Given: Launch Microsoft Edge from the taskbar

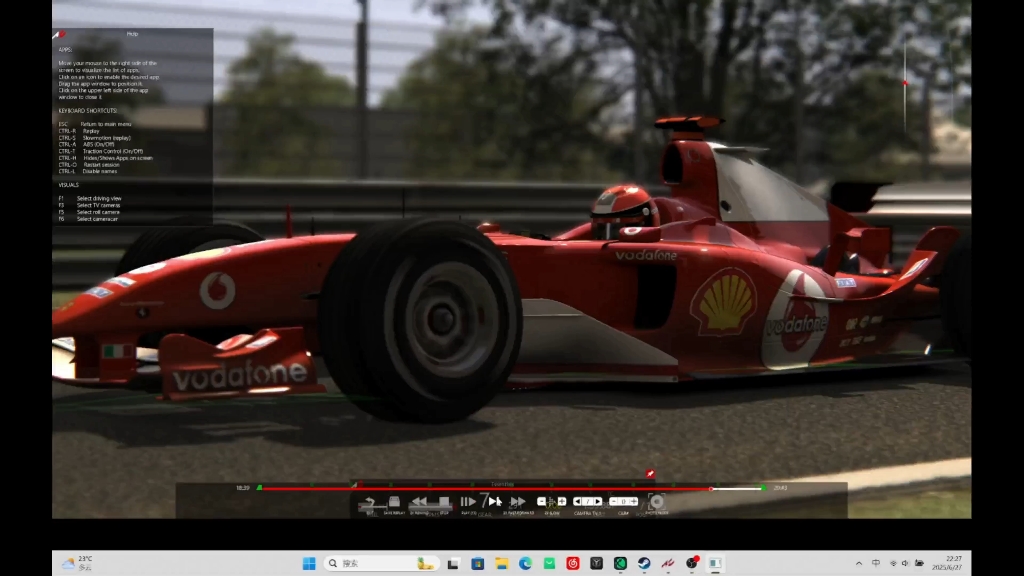Looking at the screenshot, I should click(x=525, y=563).
